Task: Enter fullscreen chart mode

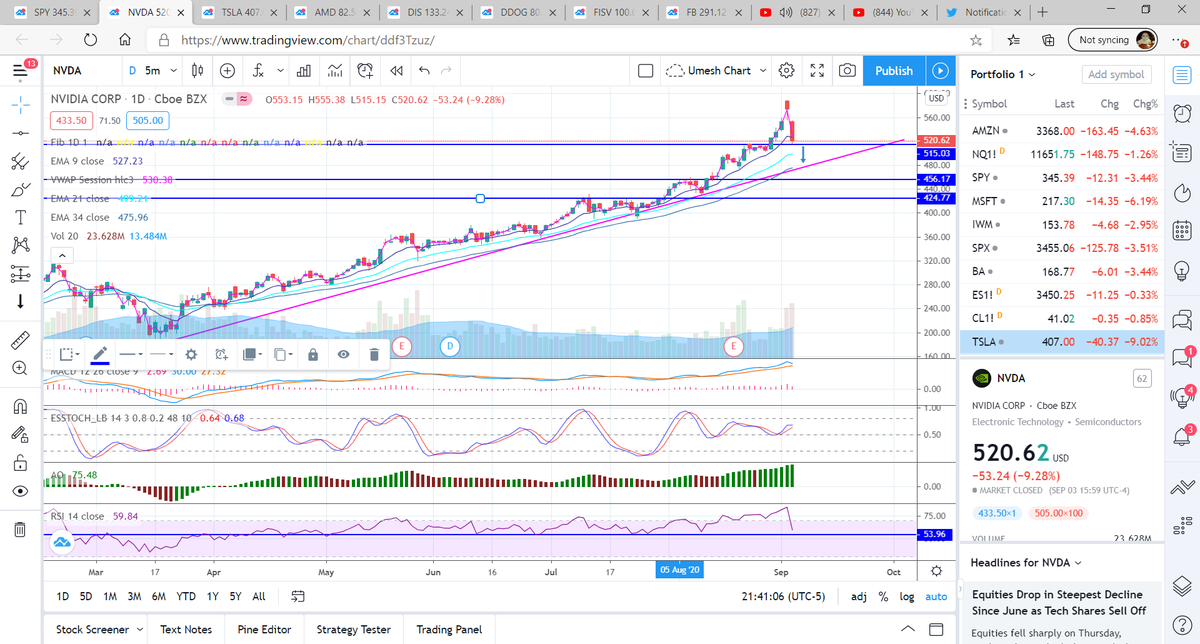Action: [816, 71]
